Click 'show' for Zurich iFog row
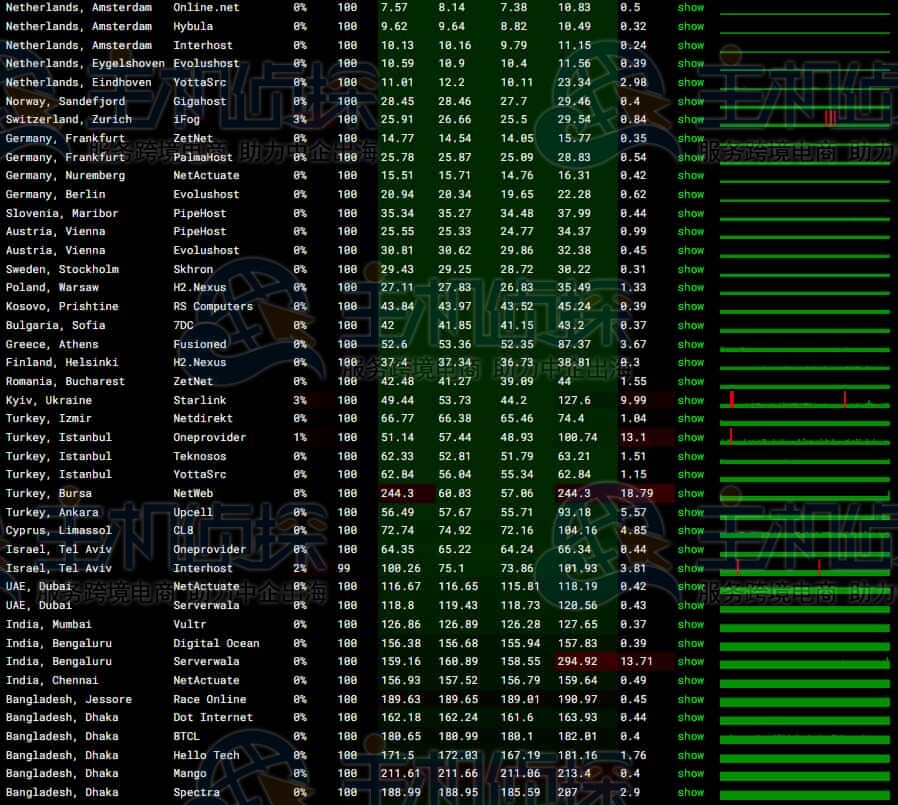The width and height of the screenshot is (898, 805). tap(691, 120)
